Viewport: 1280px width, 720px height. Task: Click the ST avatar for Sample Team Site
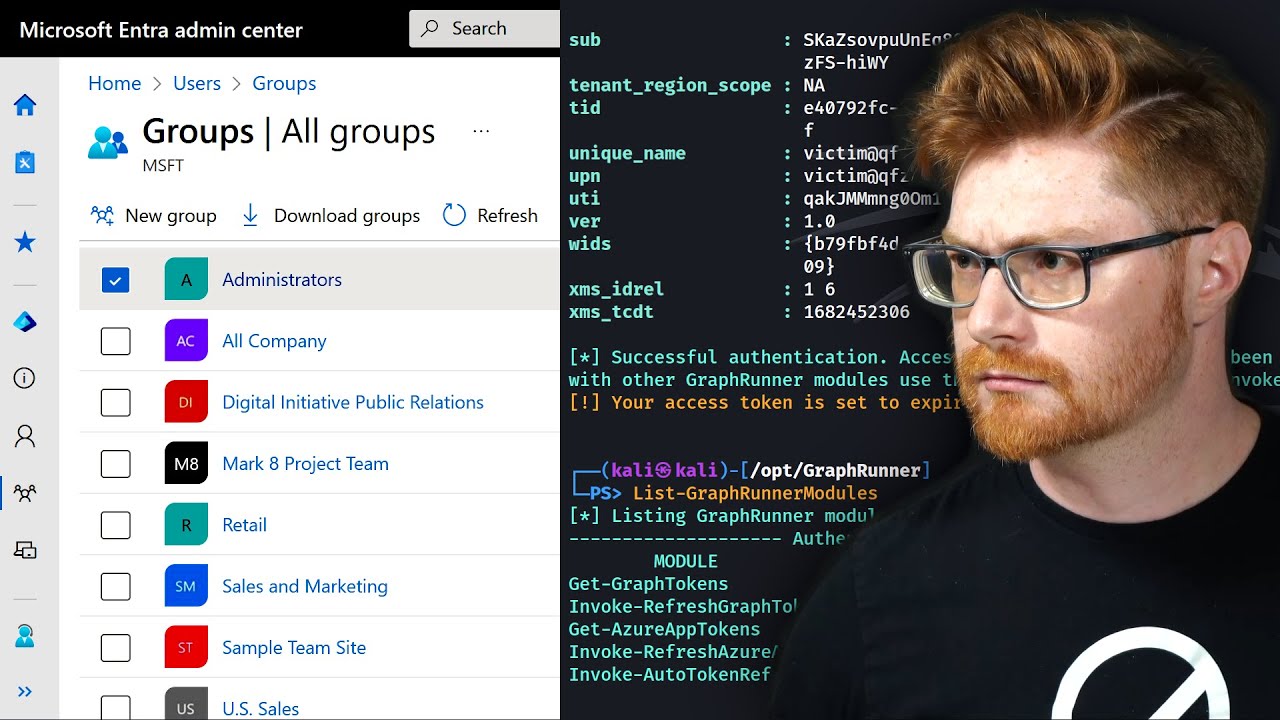click(x=186, y=648)
